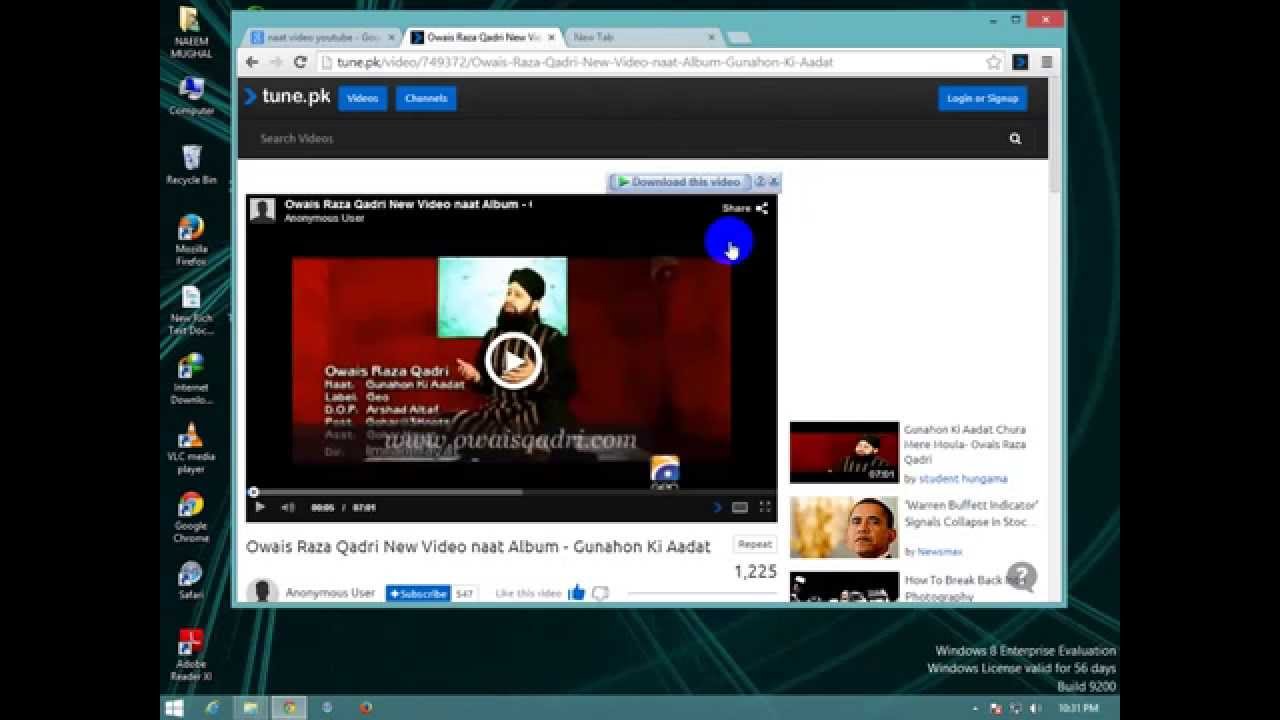Open a new browser tab
The width and height of the screenshot is (1280, 720).
738,38
